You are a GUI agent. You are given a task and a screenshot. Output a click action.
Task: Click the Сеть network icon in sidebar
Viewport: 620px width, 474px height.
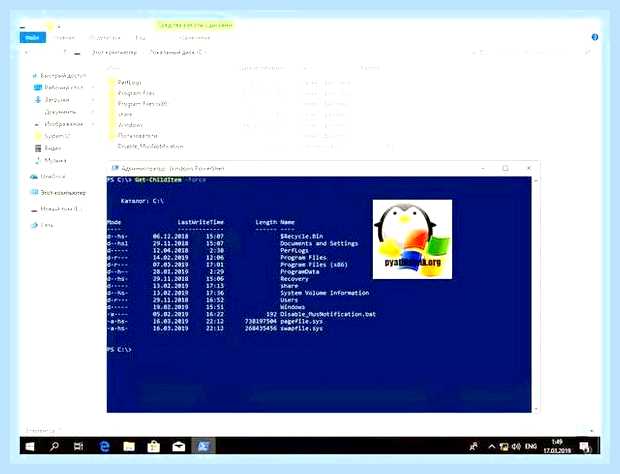[x=34, y=225]
